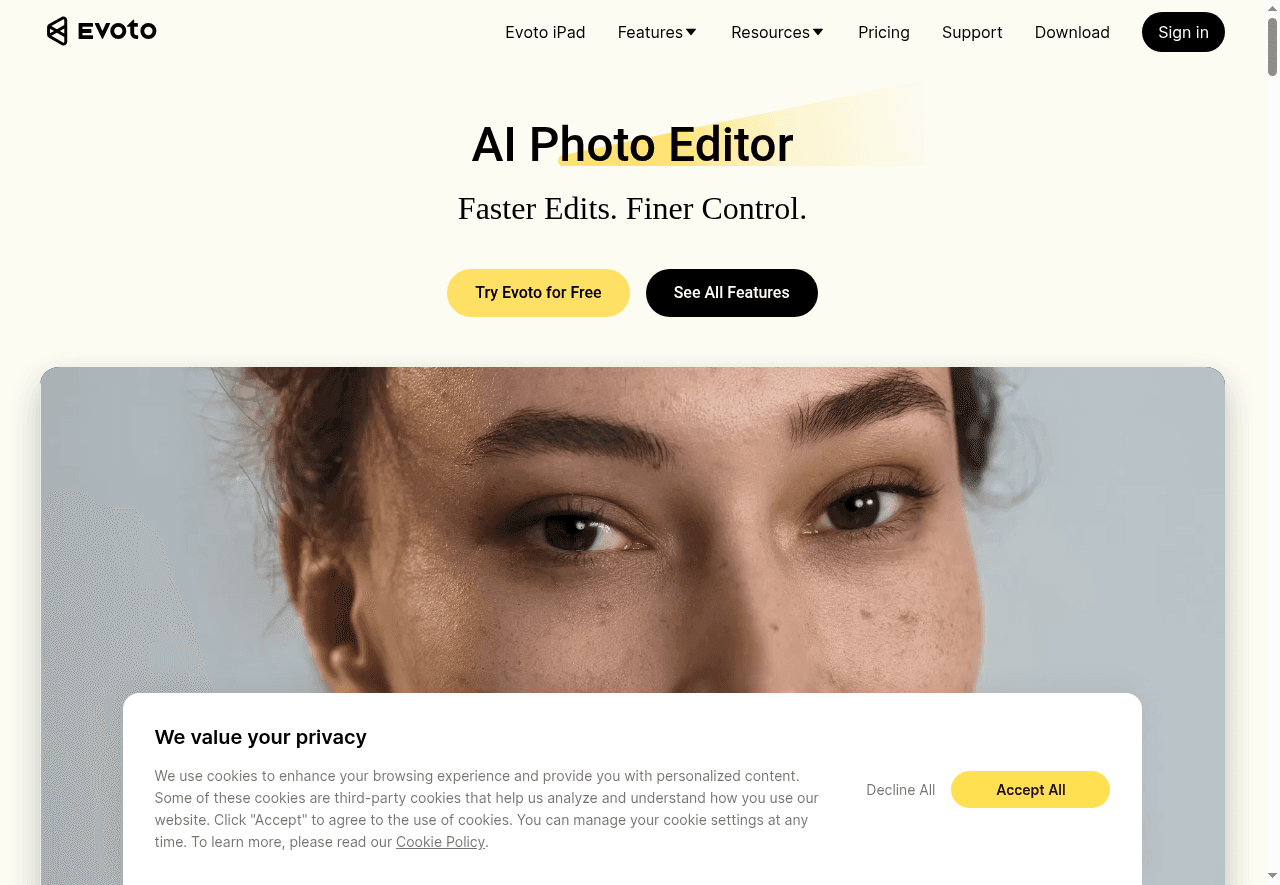Open the Resources menu label
The height and width of the screenshot is (885, 1280).
pos(770,32)
